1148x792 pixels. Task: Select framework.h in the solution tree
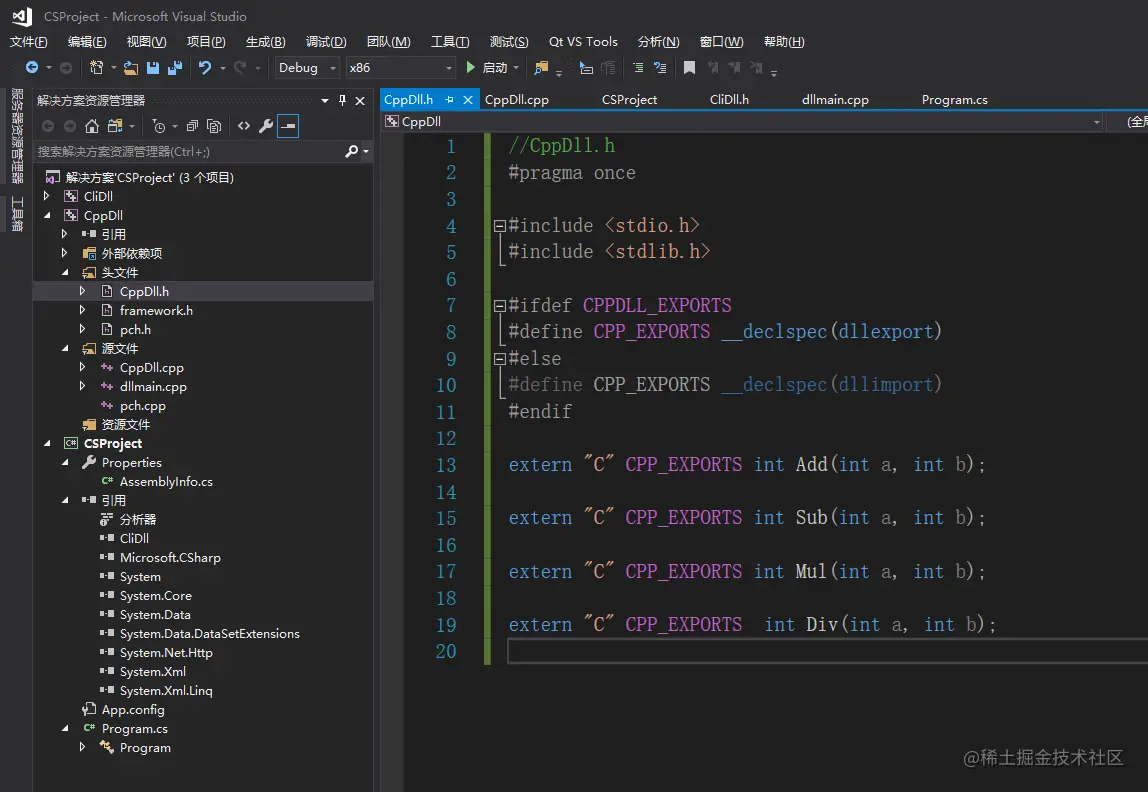(x=156, y=311)
